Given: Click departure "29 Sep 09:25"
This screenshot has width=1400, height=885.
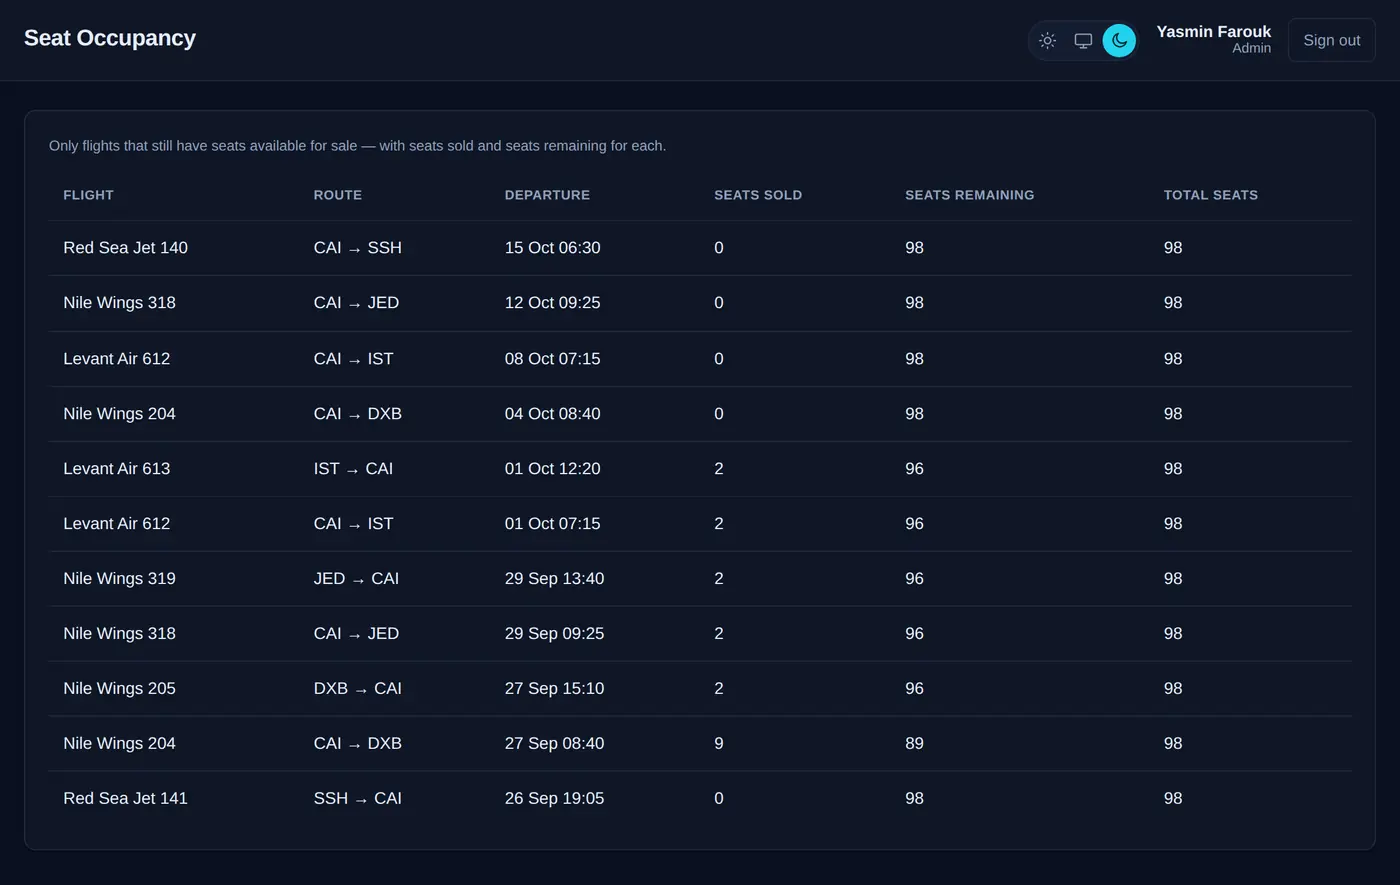Looking at the screenshot, I should click(554, 633).
